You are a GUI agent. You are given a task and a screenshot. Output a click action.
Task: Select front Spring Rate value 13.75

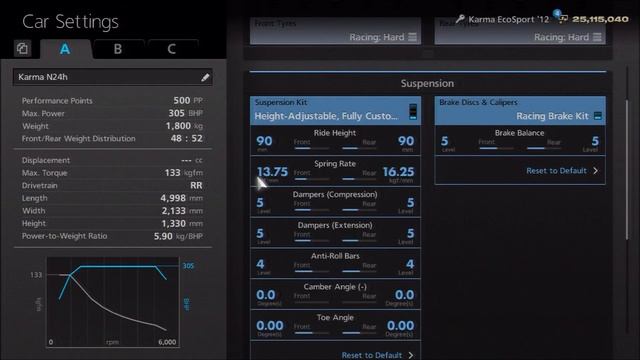pos(272,171)
